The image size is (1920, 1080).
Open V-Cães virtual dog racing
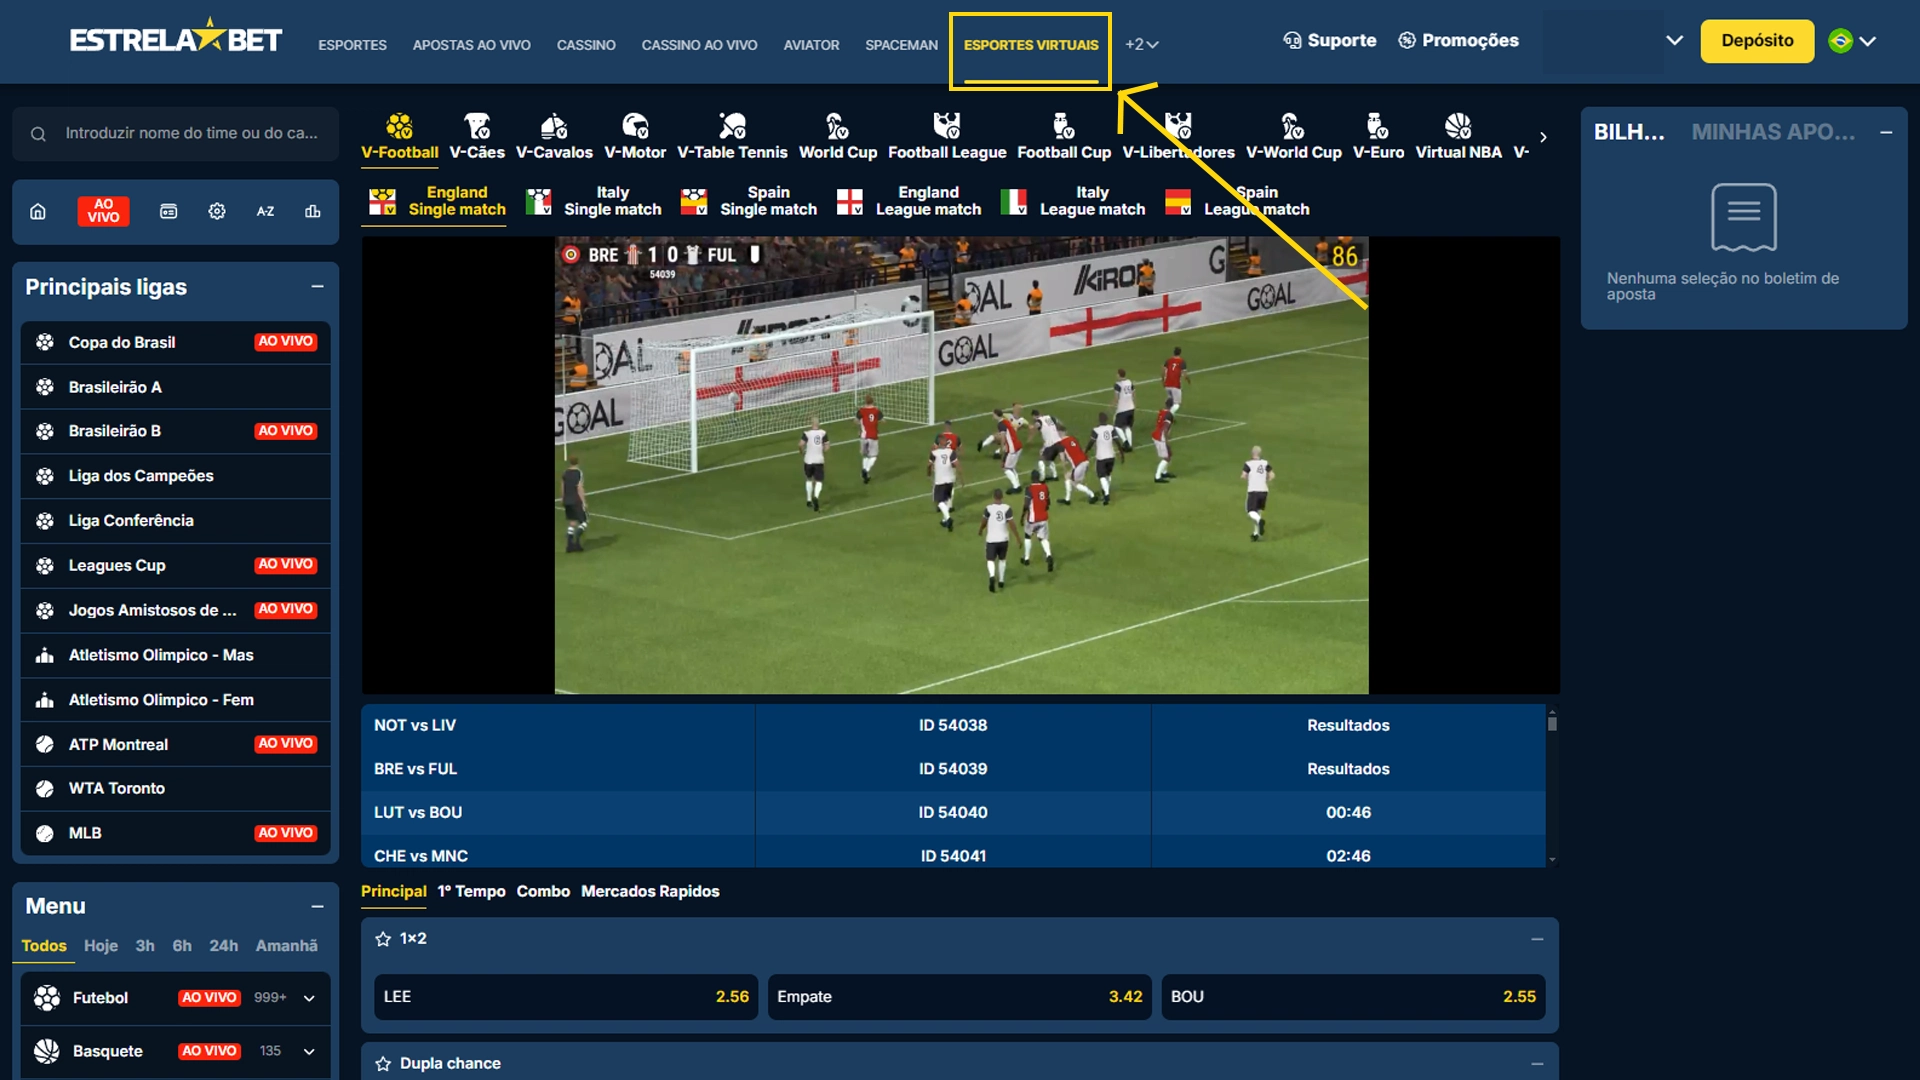pos(477,137)
